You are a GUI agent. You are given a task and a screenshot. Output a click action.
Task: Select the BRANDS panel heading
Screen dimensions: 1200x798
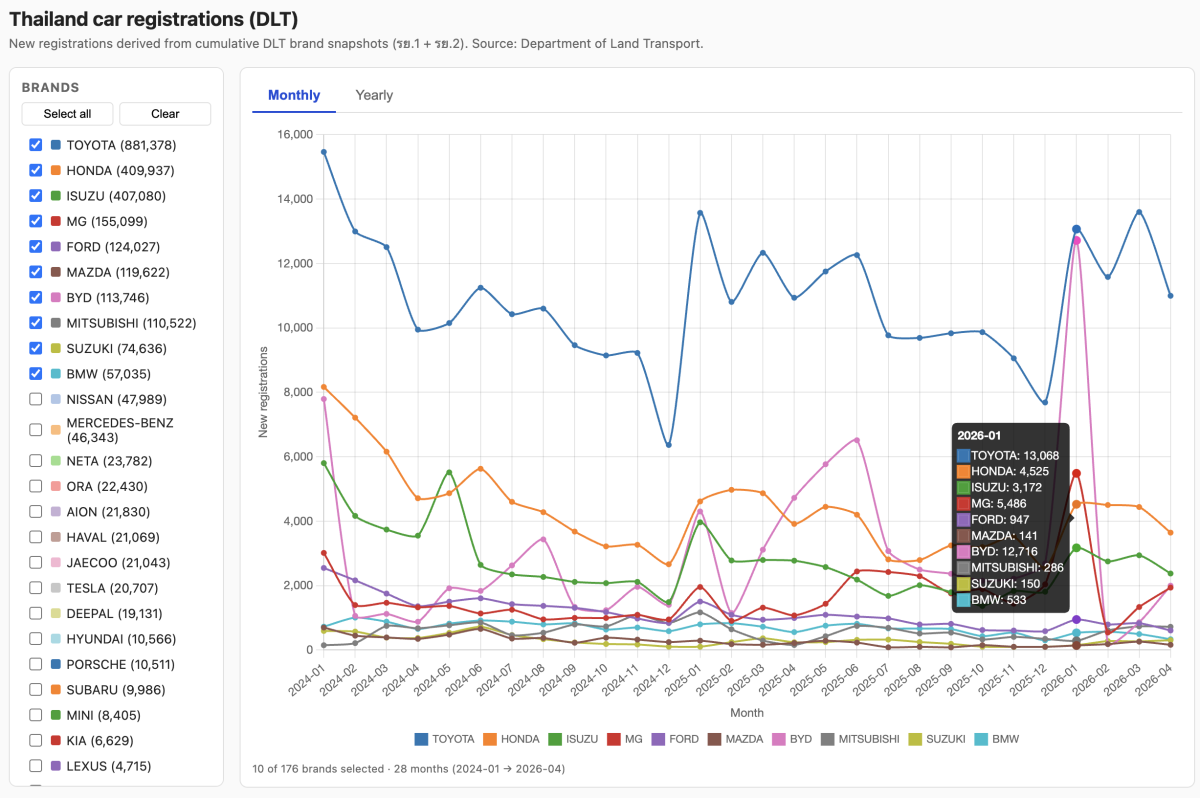[x=50, y=88]
